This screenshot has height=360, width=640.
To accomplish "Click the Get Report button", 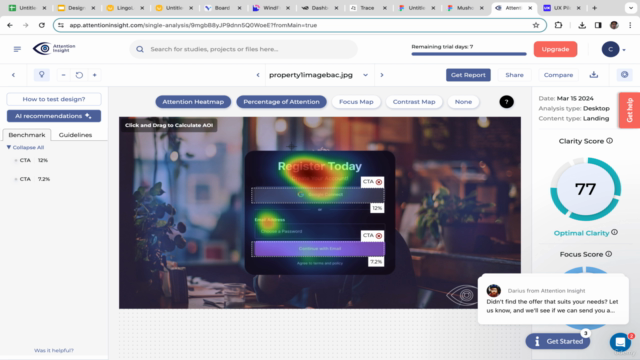I will 468,75.
